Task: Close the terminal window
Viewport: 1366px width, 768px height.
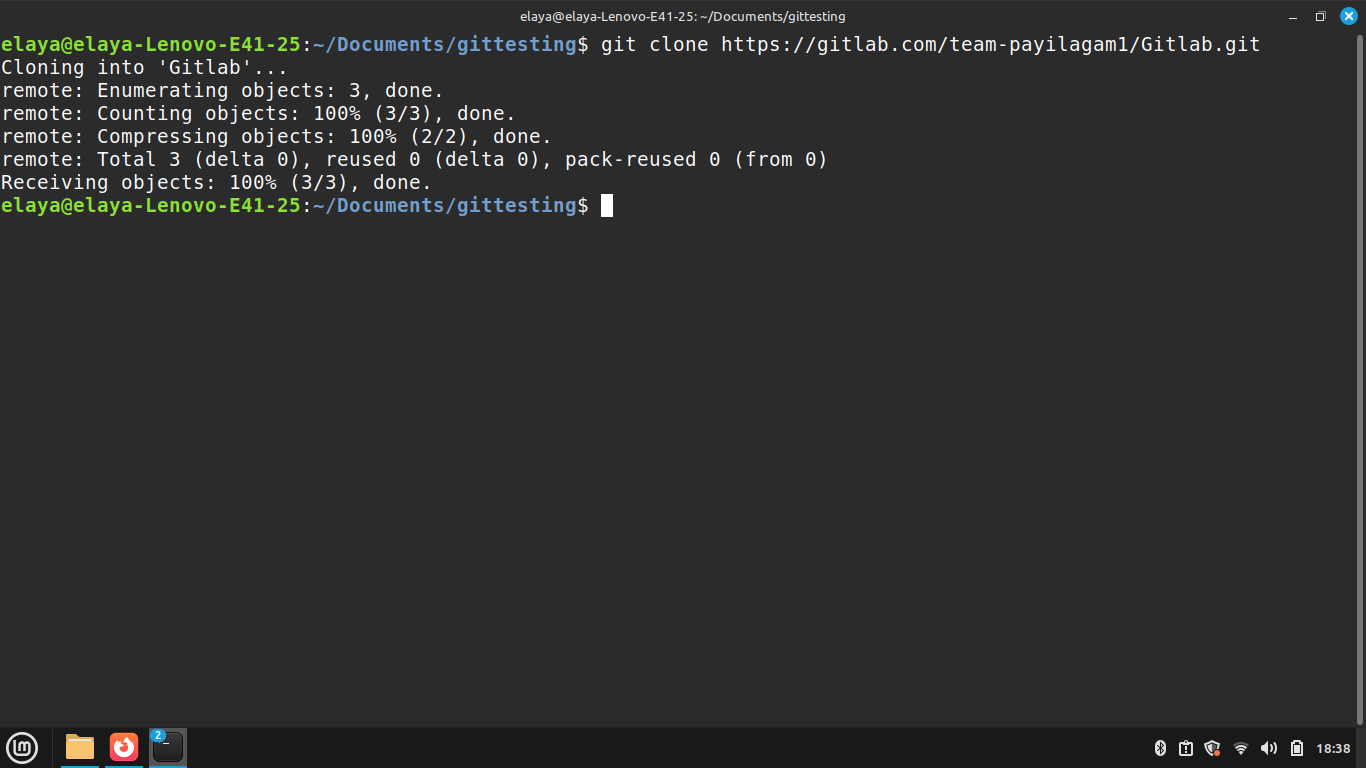Action: click(x=1348, y=16)
